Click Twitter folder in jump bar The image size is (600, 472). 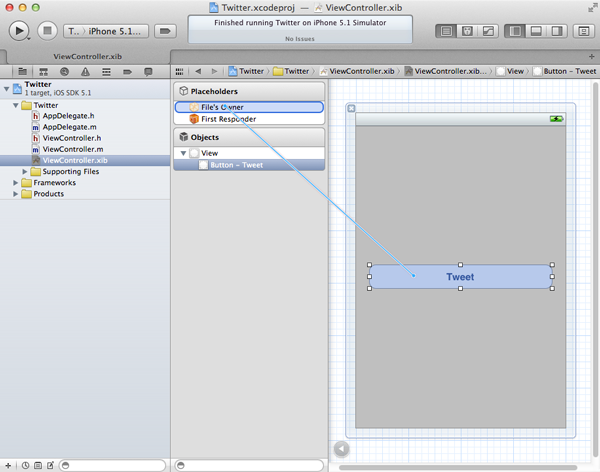[x=292, y=71]
